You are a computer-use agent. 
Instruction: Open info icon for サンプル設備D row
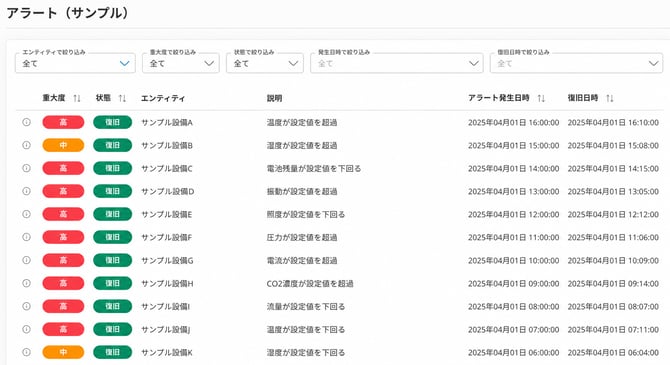[26, 191]
